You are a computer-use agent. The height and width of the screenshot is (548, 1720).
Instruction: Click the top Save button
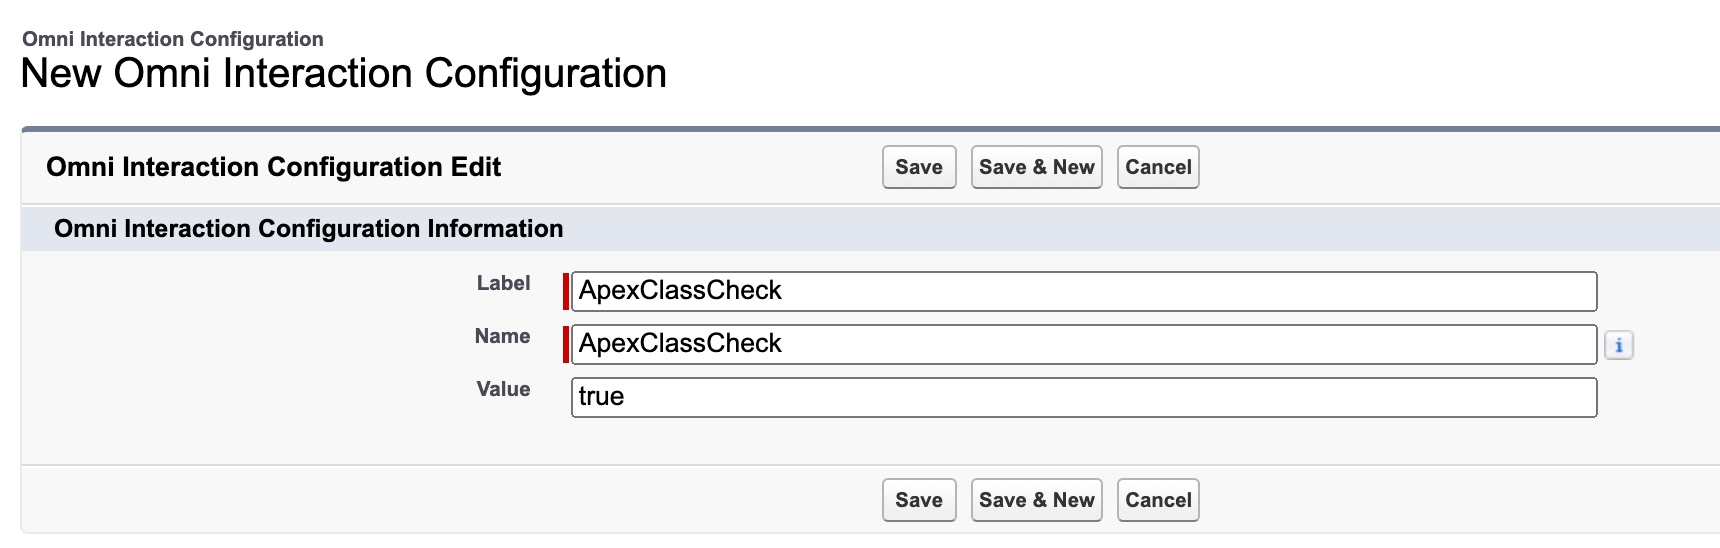tap(919, 167)
